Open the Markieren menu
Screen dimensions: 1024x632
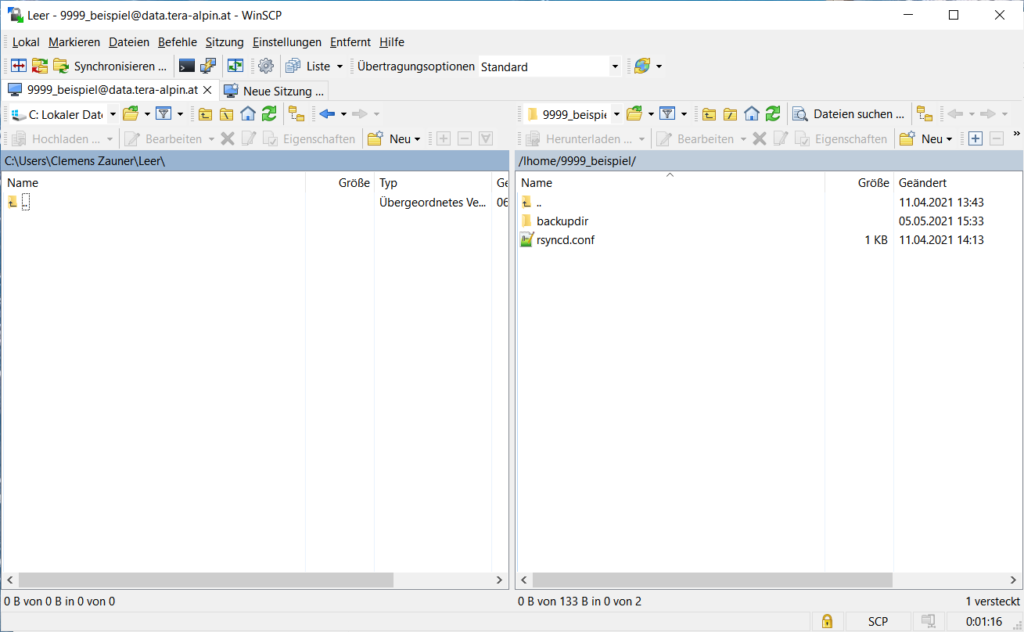[x=74, y=42]
